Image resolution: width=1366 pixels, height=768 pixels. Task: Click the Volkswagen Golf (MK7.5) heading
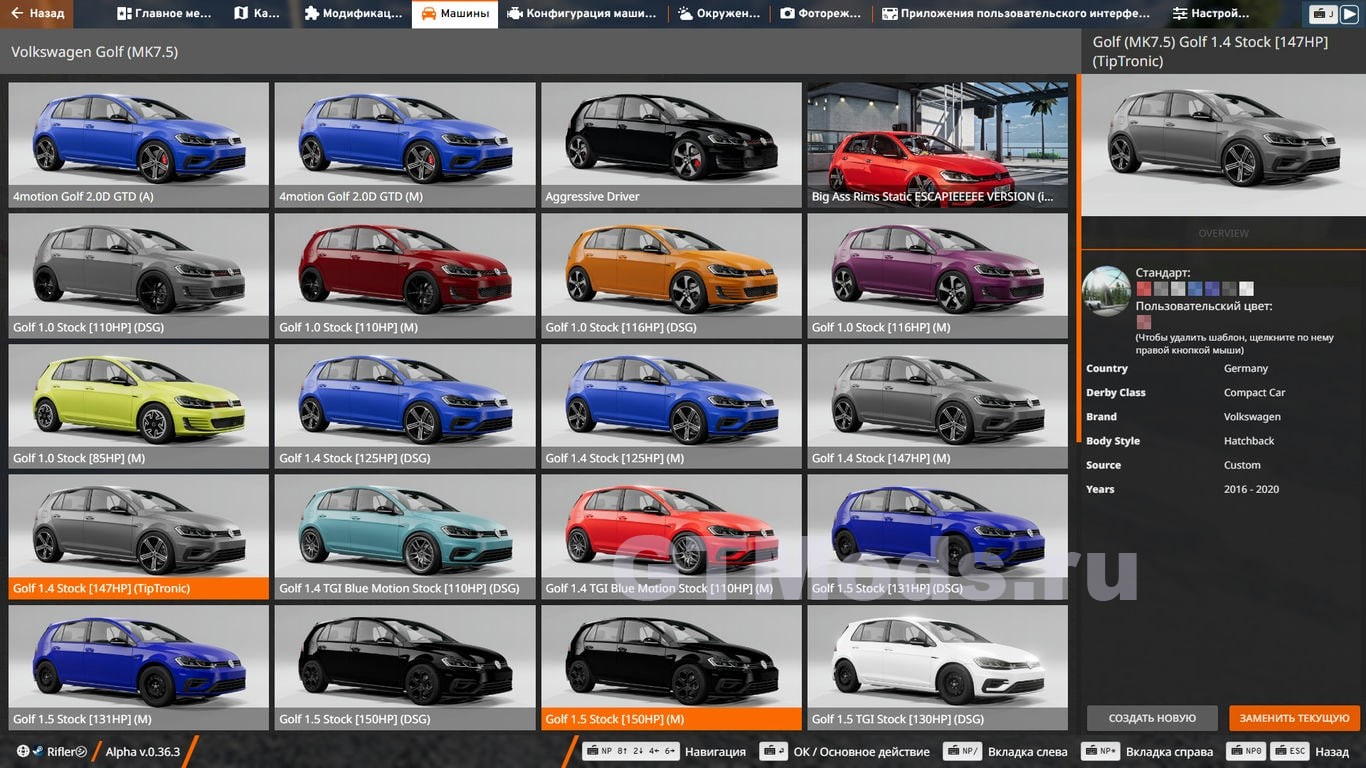[x=95, y=52]
